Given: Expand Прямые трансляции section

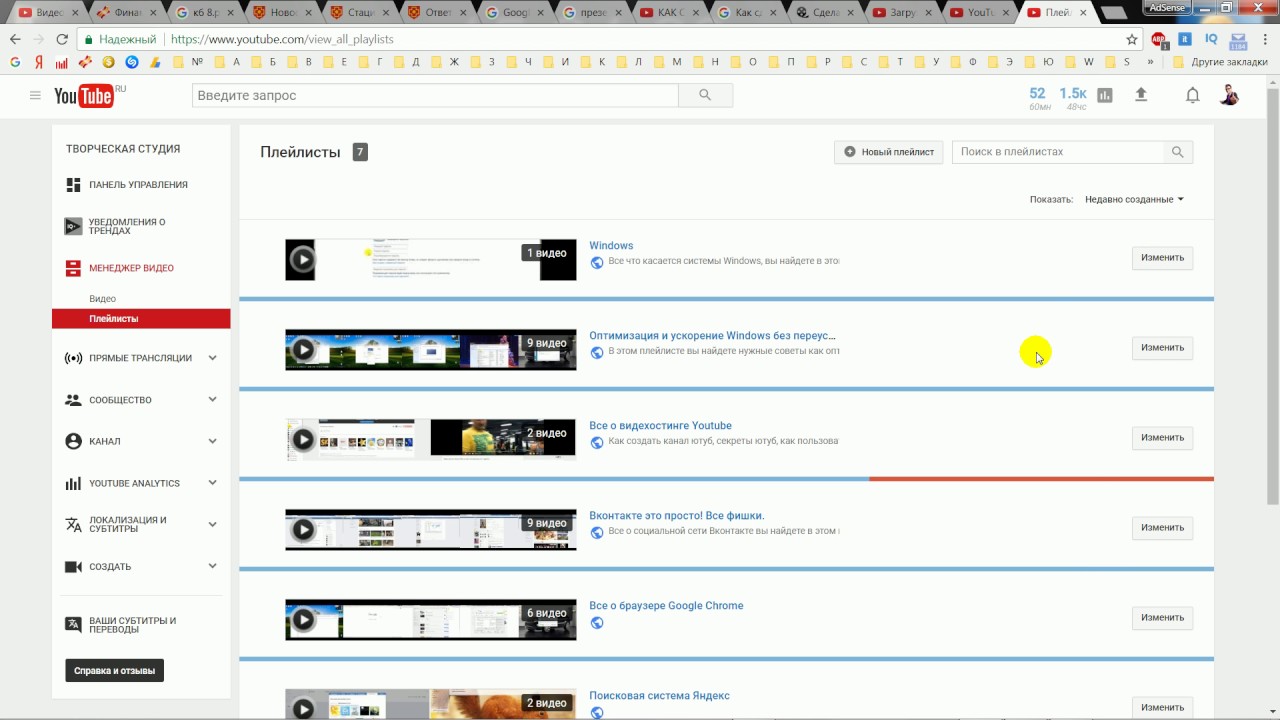Looking at the screenshot, I should [x=213, y=358].
